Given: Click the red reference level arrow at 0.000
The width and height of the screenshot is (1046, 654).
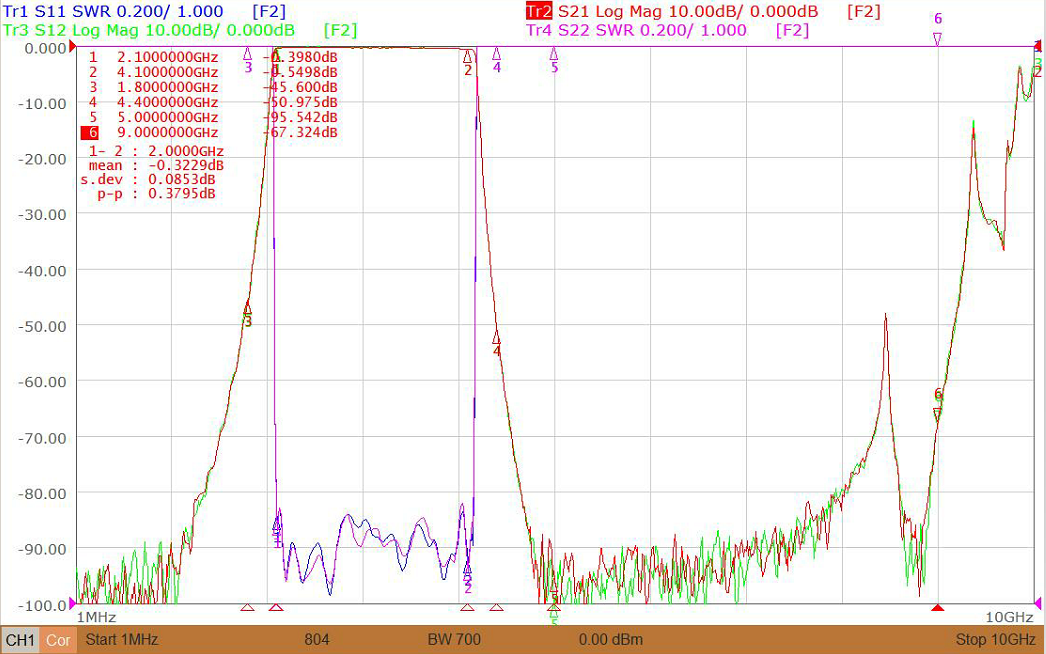Looking at the screenshot, I should pyautogui.click(x=72, y=48).
